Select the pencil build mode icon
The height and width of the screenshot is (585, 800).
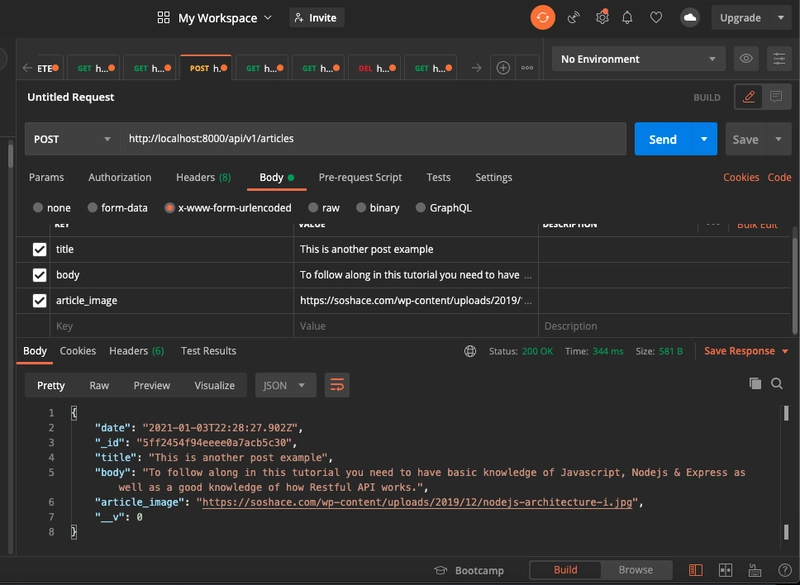pyautogui.click(x=748, y=96)
